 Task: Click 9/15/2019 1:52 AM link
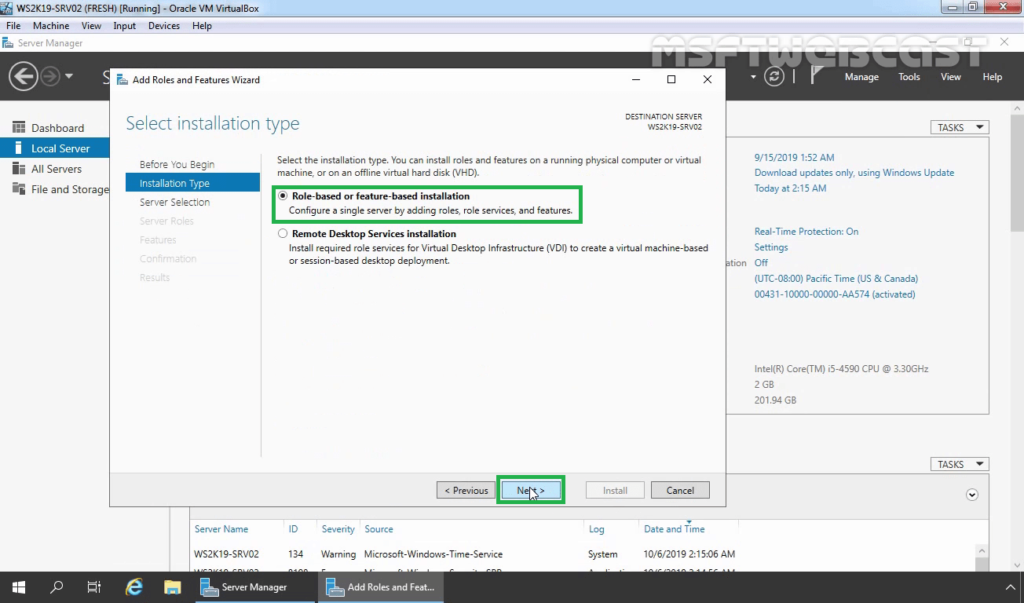point(794,157)
